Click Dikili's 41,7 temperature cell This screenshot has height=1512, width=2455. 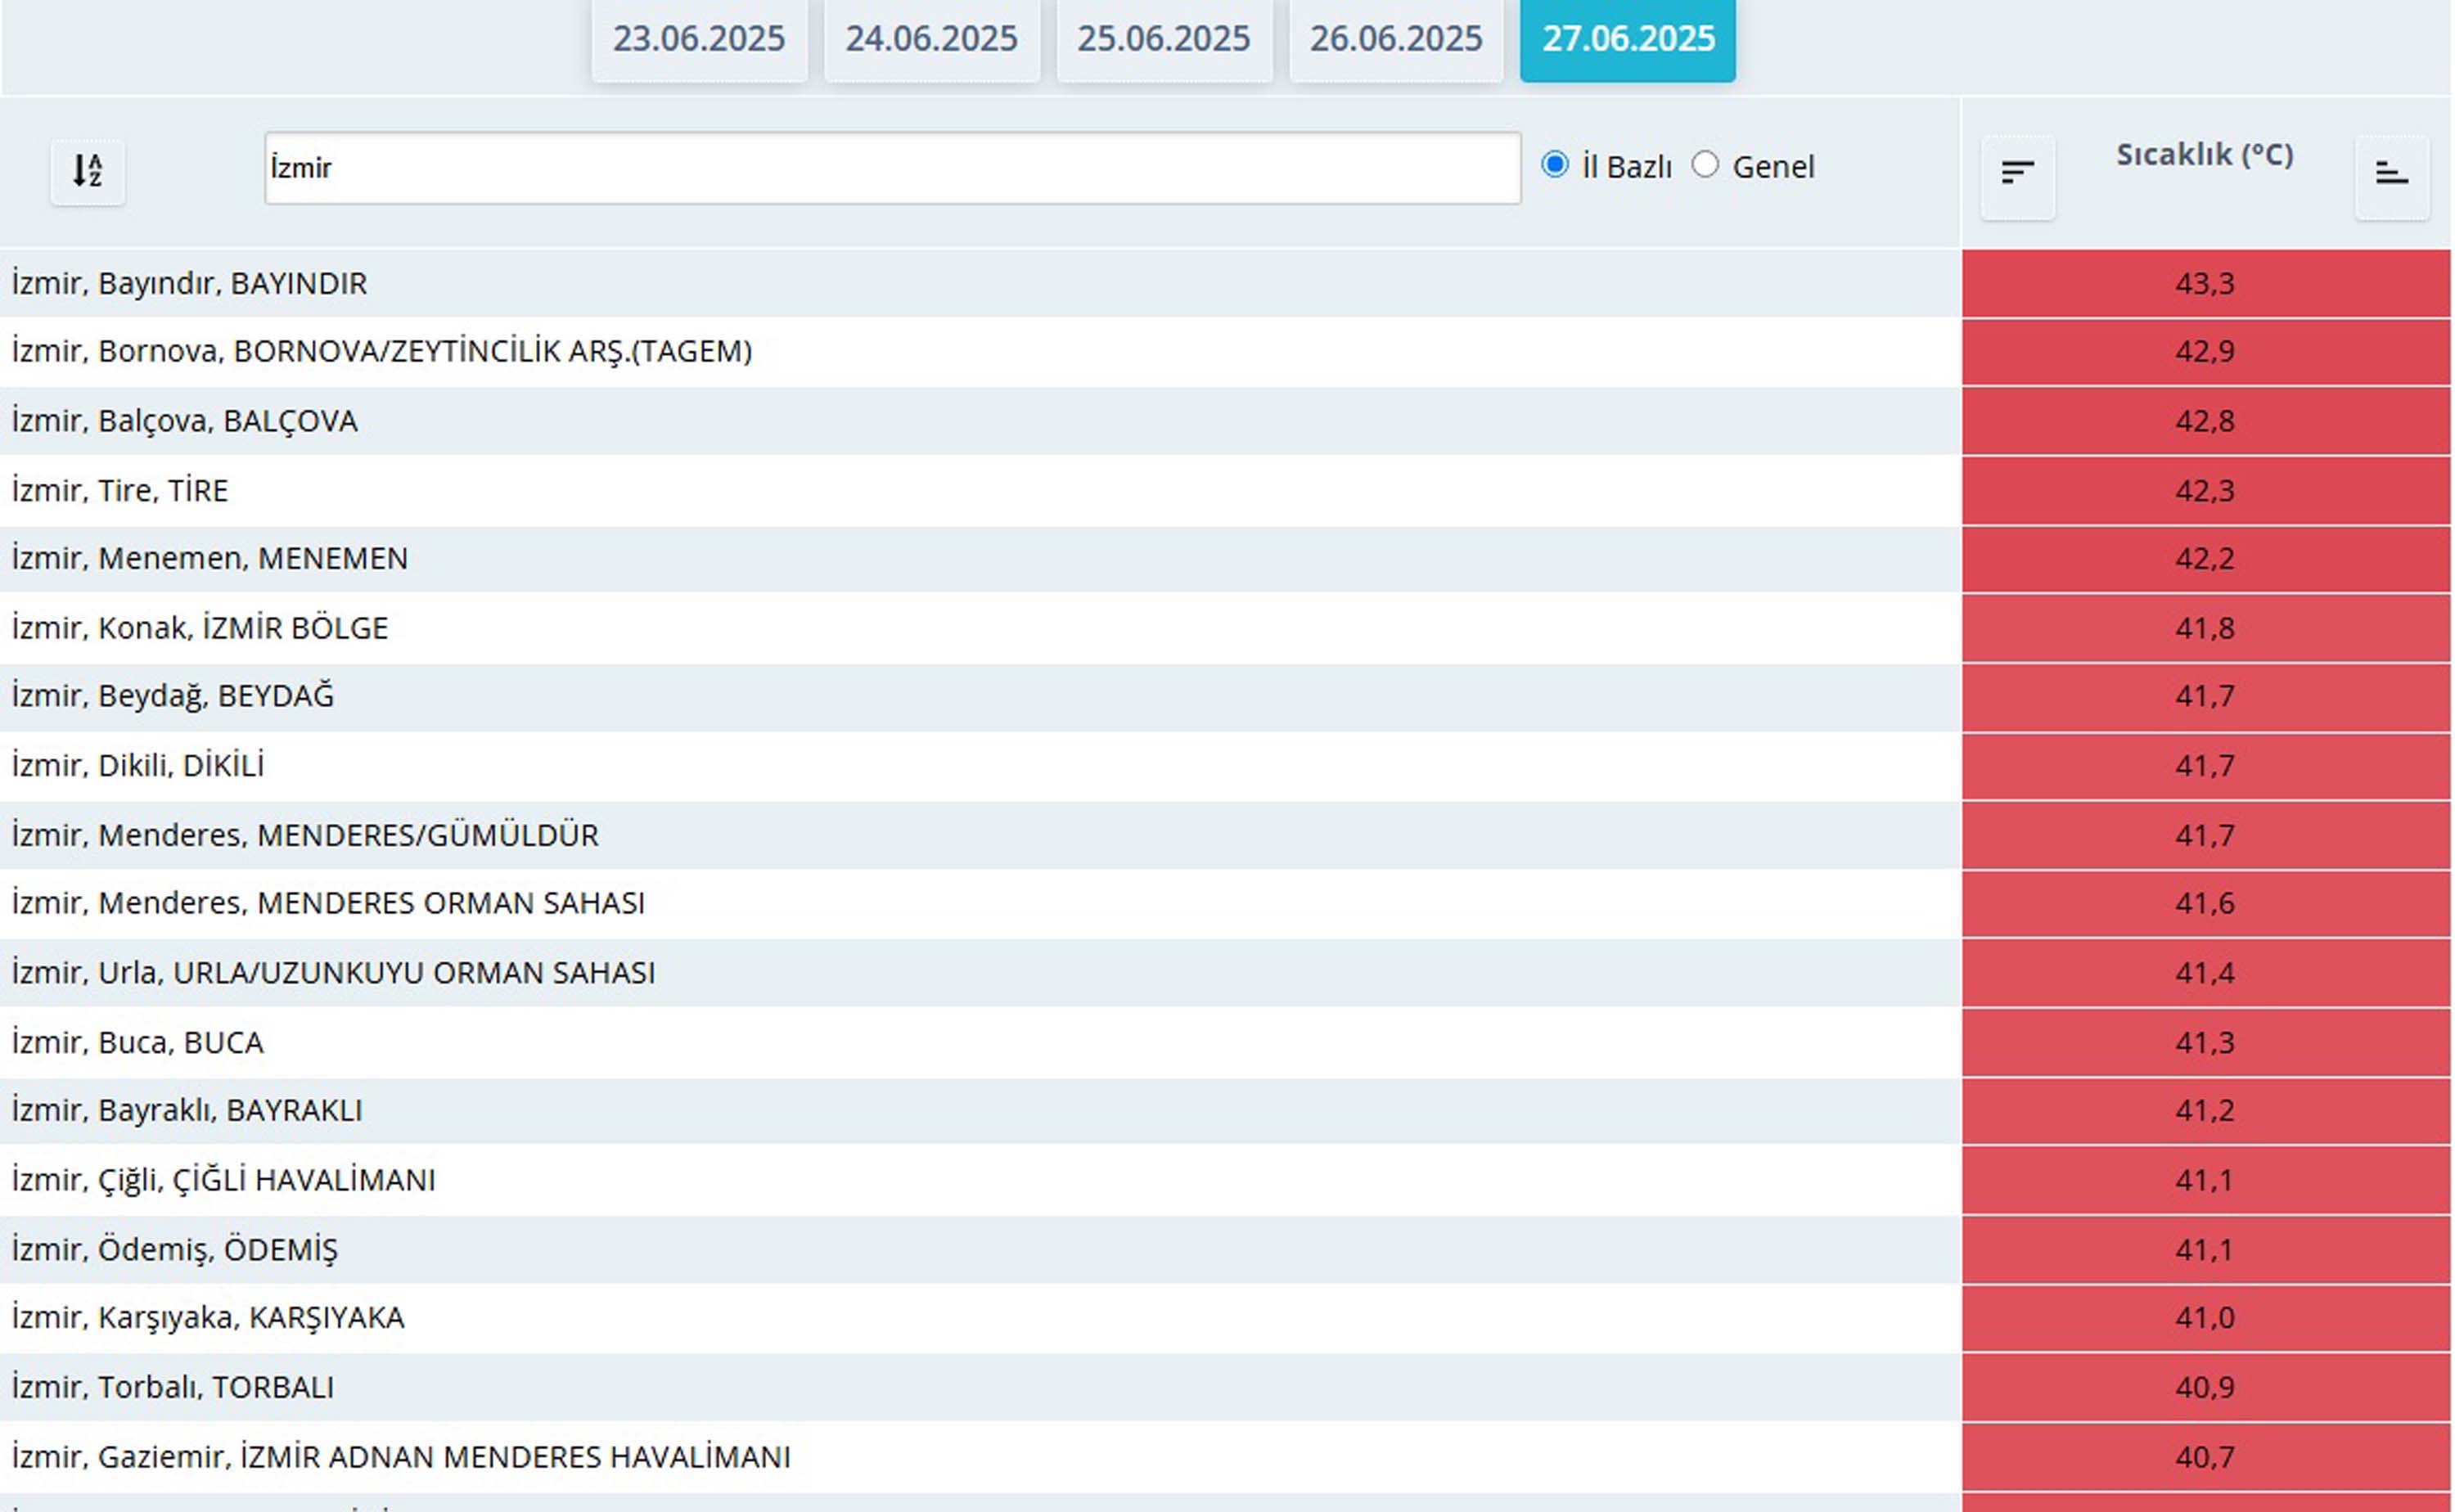pyautogui.click(x=2205, y=766)
